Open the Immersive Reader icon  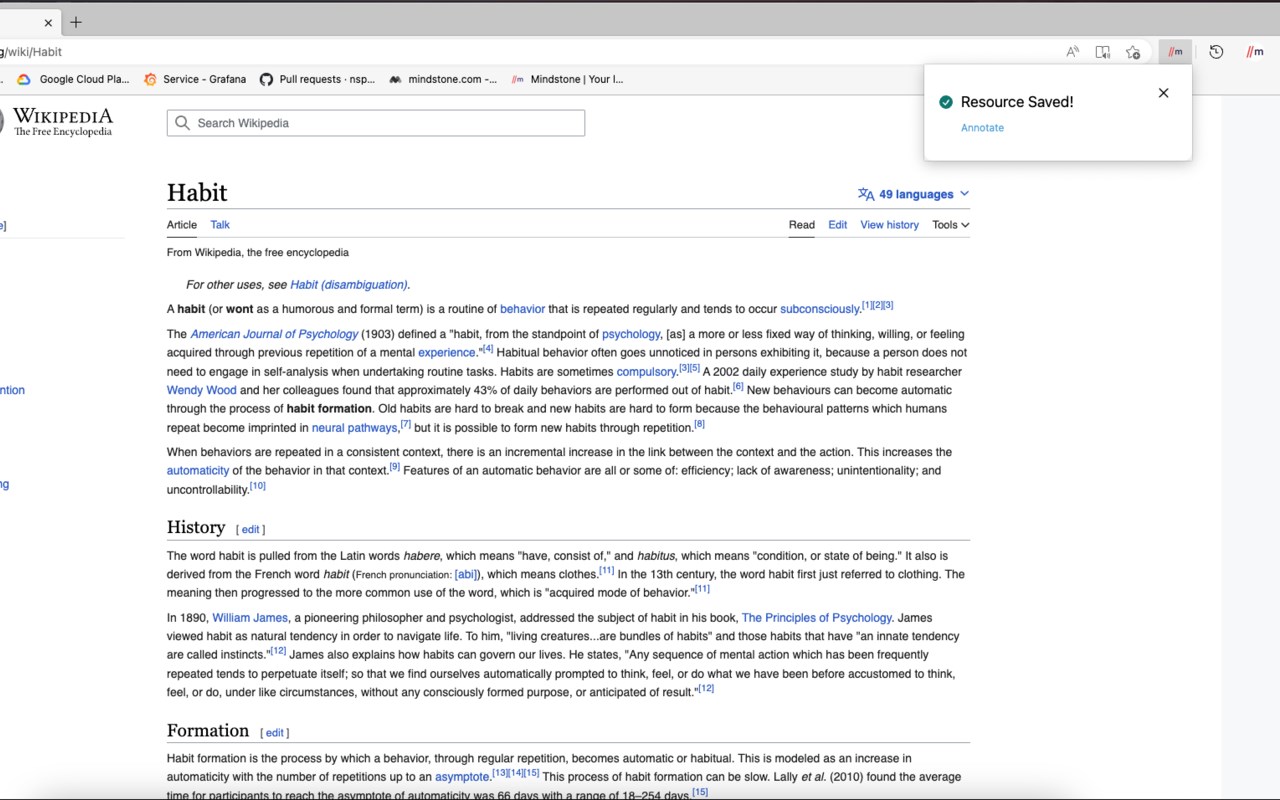(1103, 52)
